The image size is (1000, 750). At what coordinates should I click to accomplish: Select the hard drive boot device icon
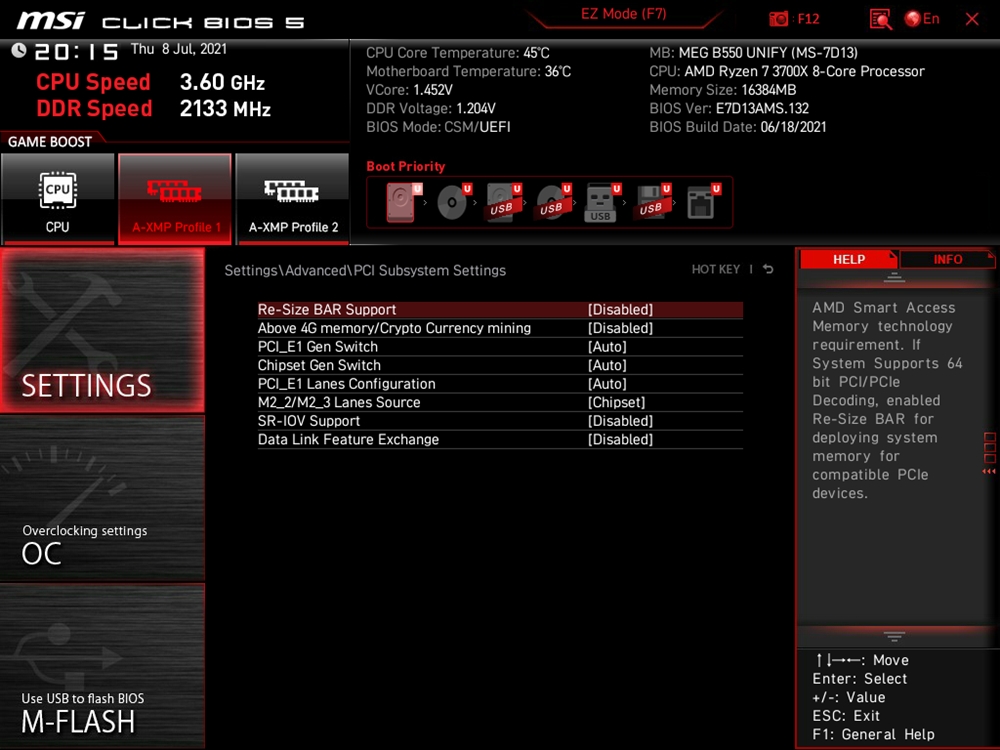click(x=402, y=203)
